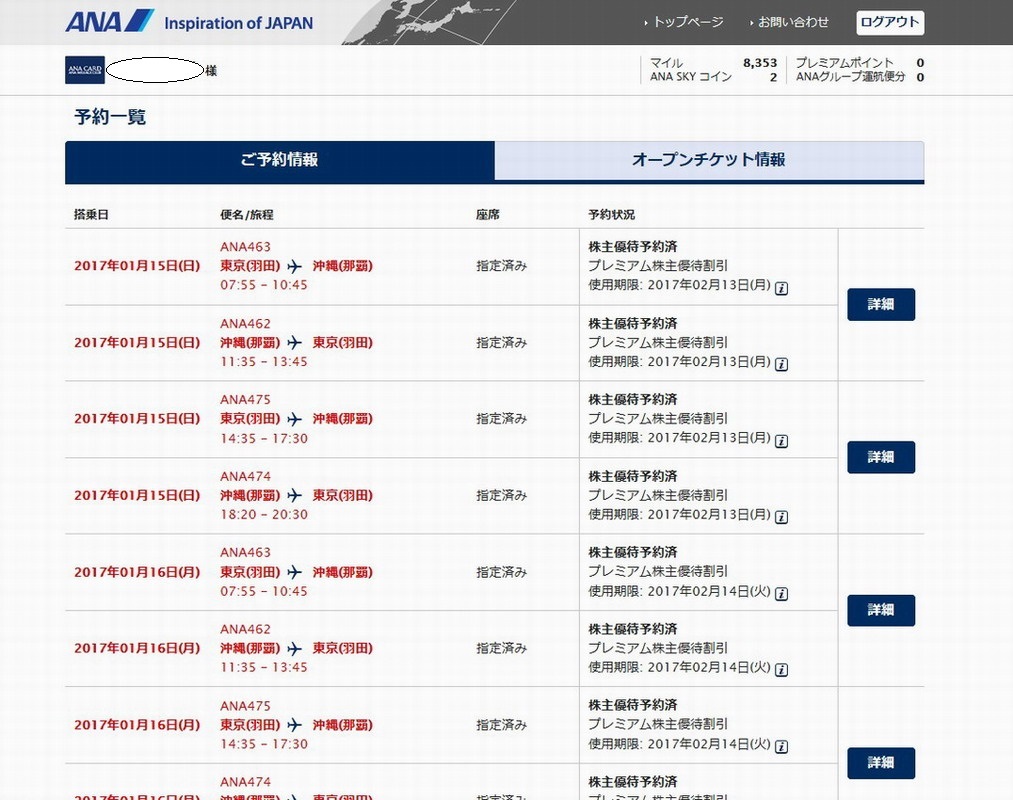Click 株主優待予約済 status for ANA463 January 15

(632, 247)
